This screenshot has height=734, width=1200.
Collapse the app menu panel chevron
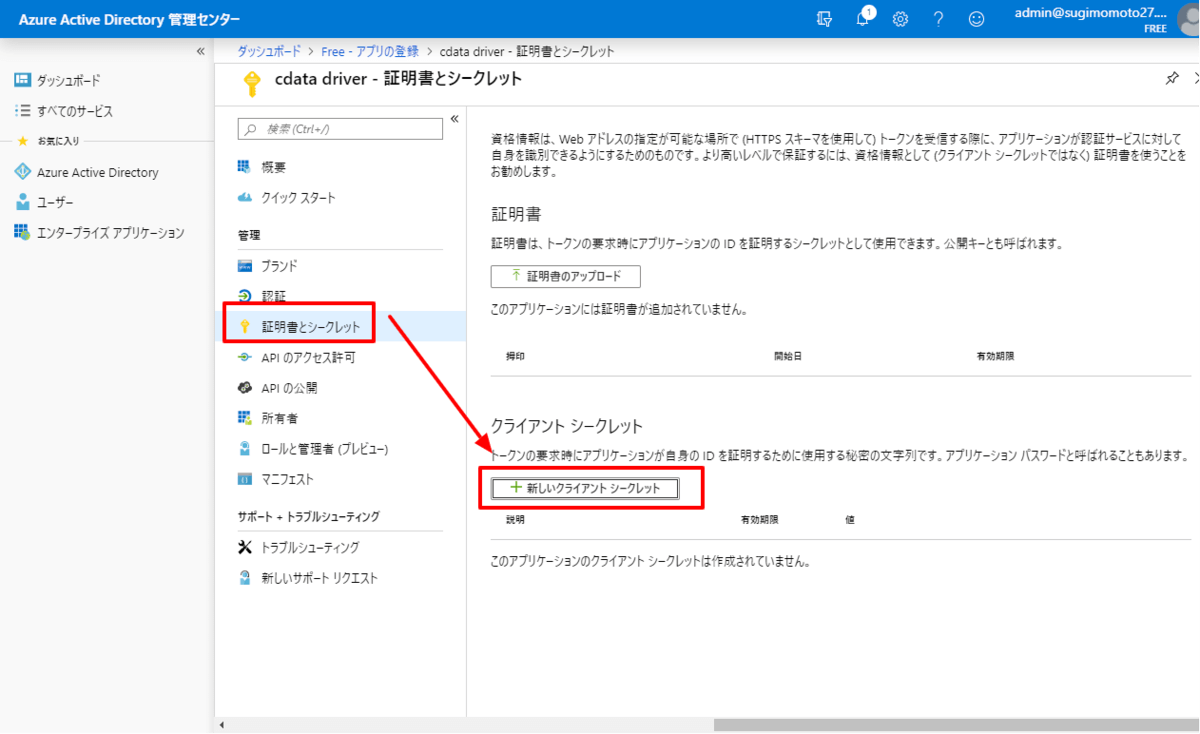click(454, 119)
